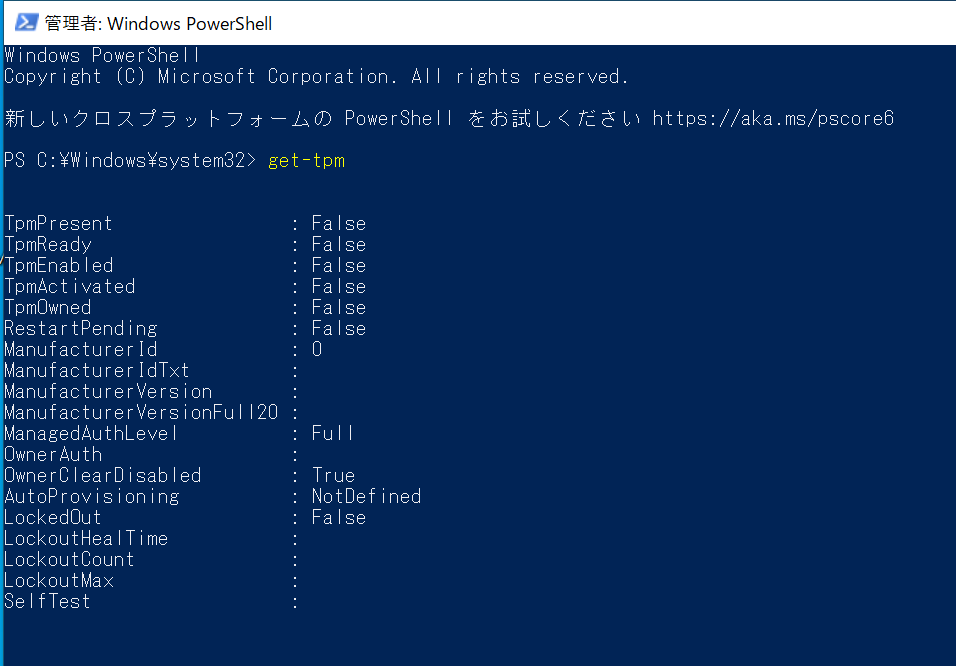Click the TpmEnabled property label

[59, 266]
